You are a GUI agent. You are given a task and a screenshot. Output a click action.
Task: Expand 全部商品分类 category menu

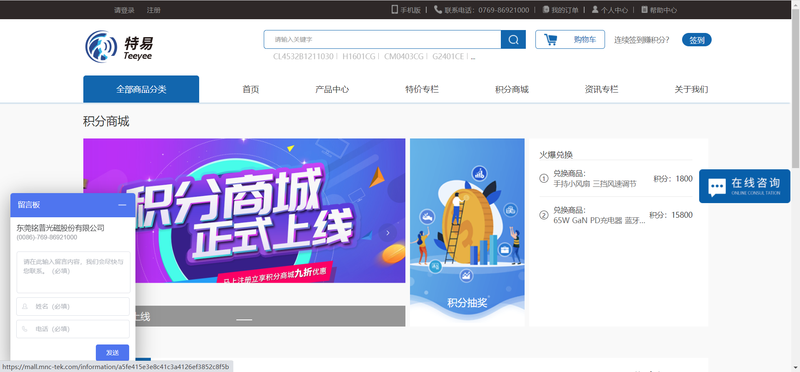pyautogui.click(x=141, y=89)
